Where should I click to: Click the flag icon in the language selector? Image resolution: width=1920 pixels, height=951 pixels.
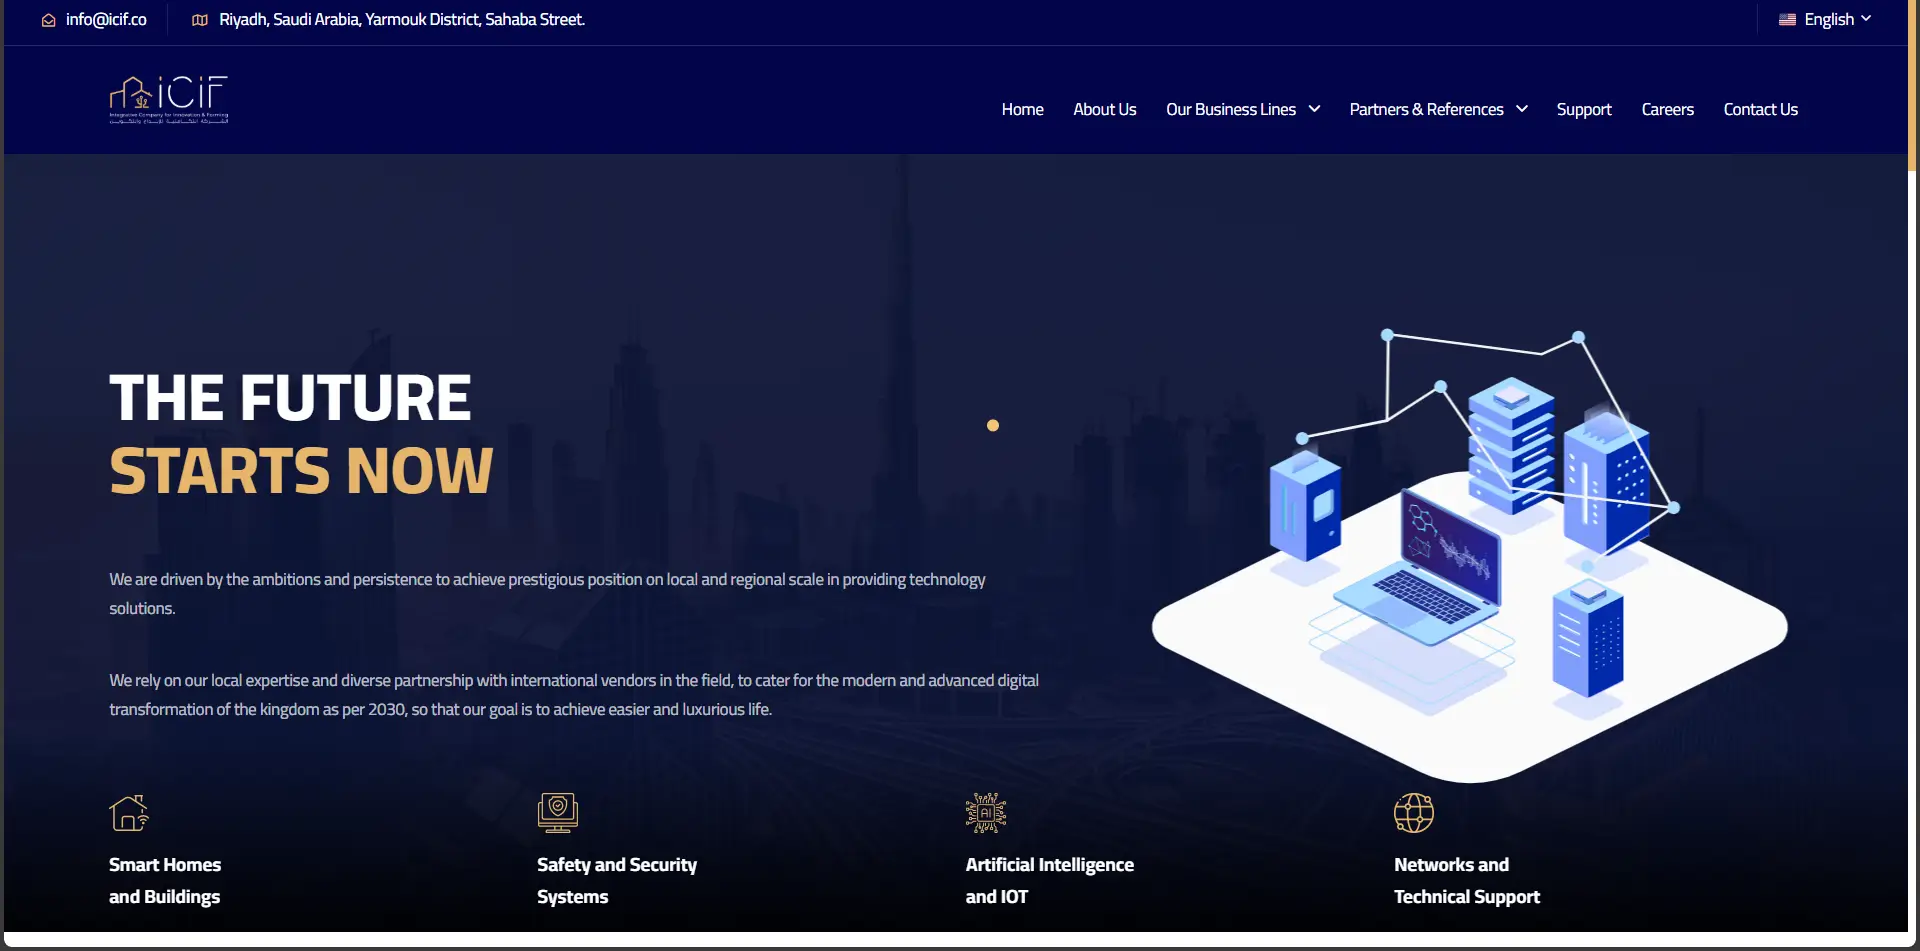click(1787, 20)
